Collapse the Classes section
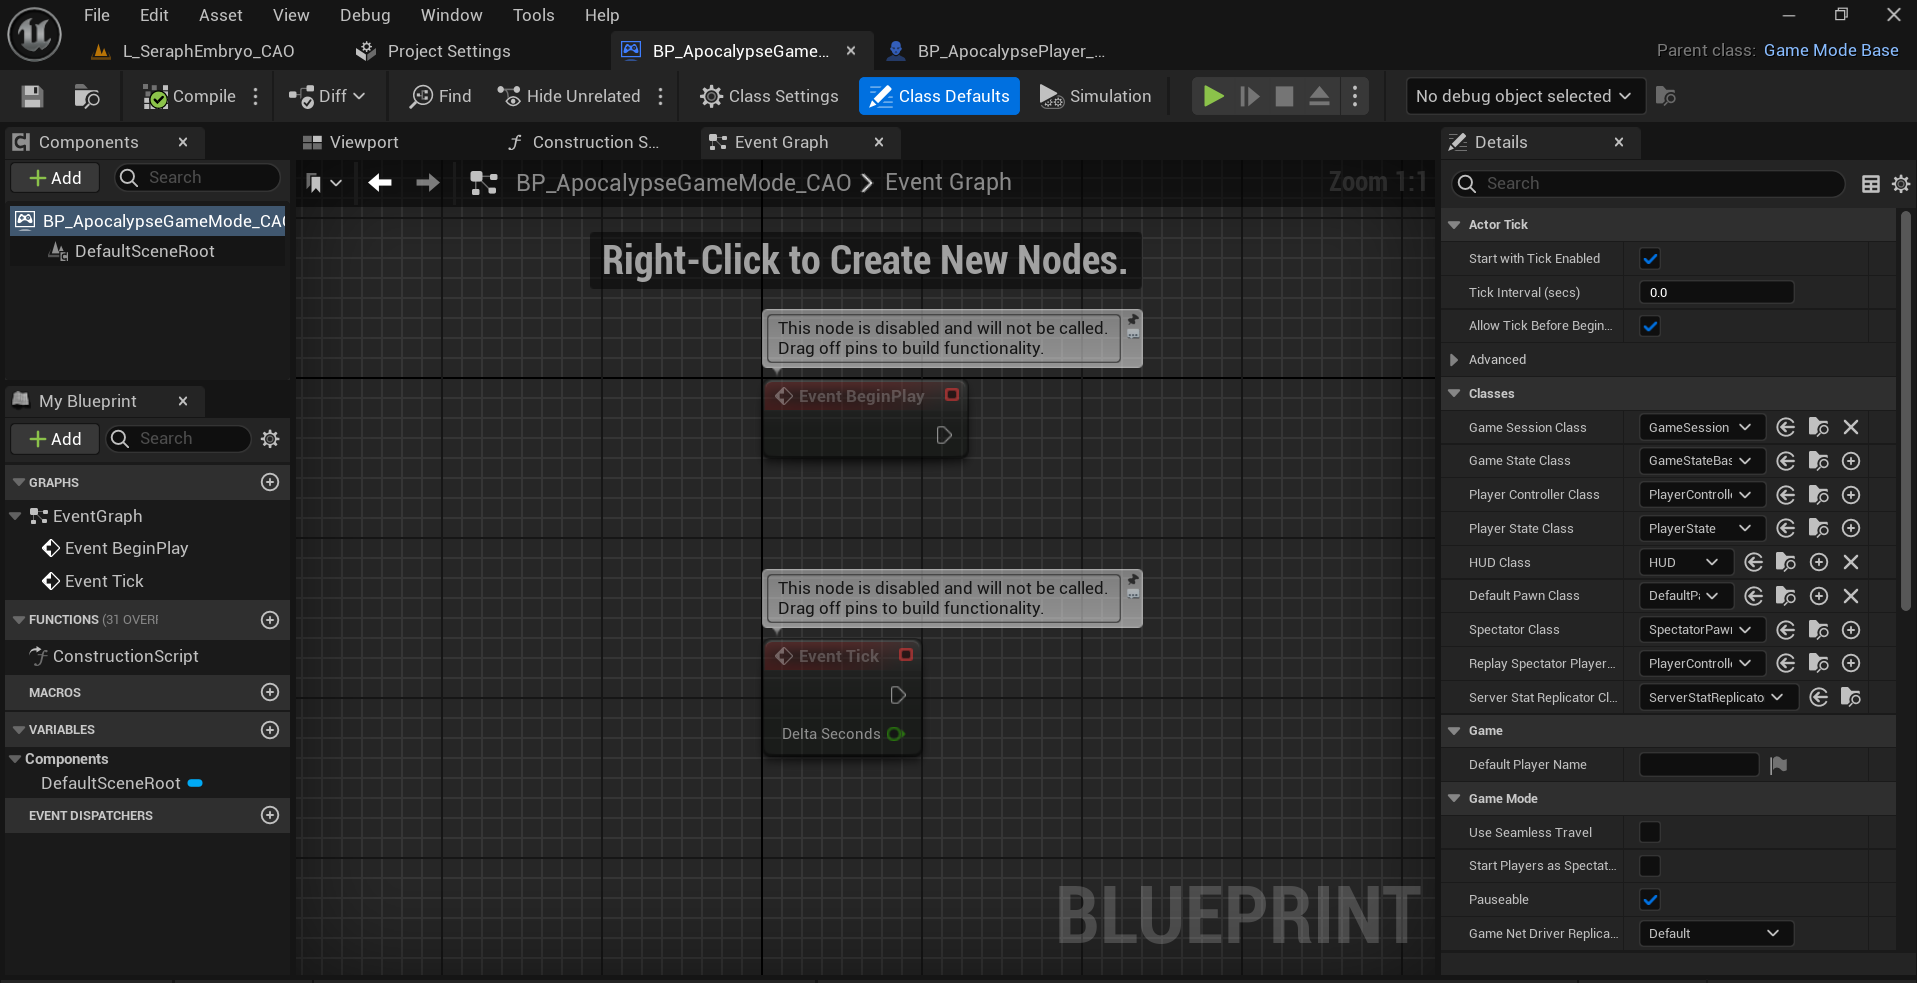This screenshot has width=1917, height=983. 1454,394
